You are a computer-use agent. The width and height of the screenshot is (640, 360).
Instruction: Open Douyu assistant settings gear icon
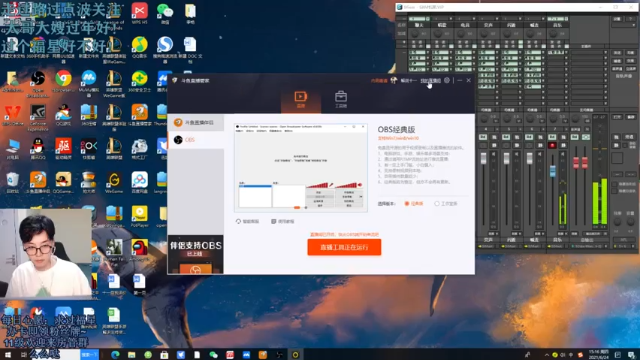[447, 80]
